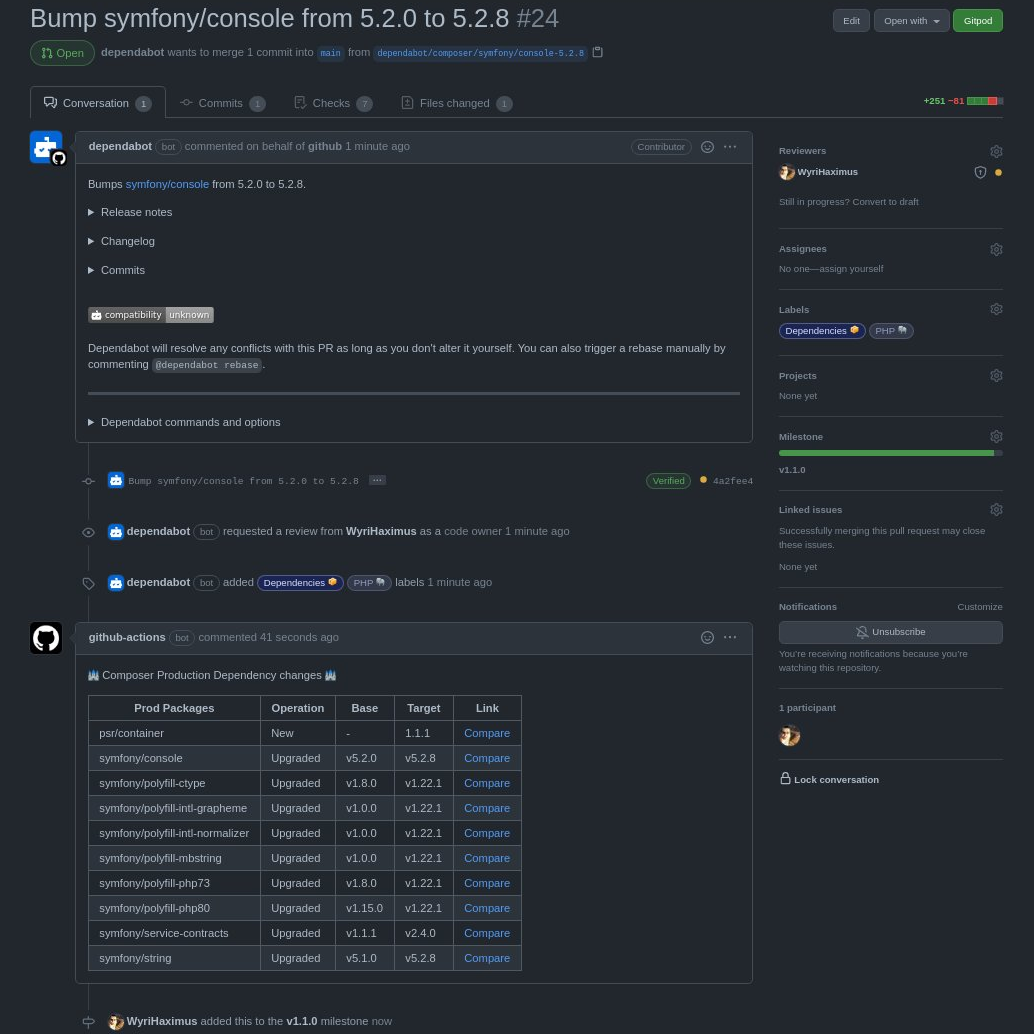The height and width of the screenshot is (1034, 1034).
Task: Click the Dependencies label in the timeline event
Action: tap(300, 583)
